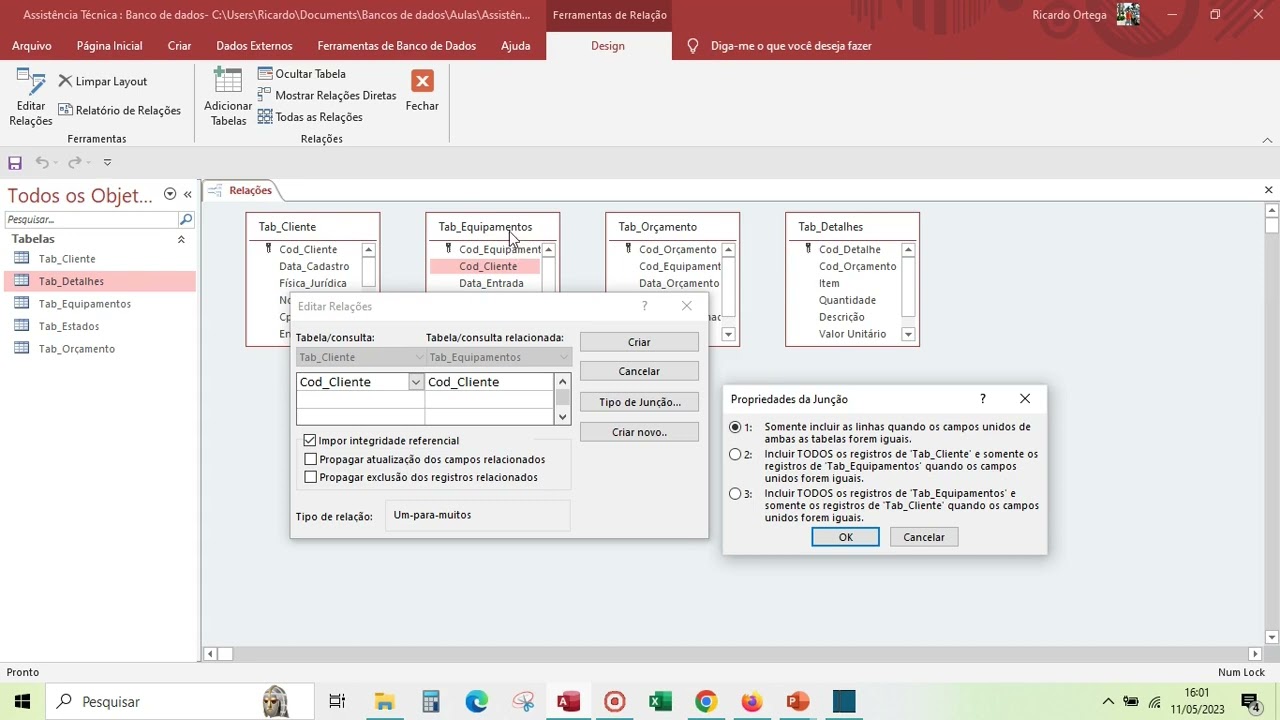Click the Criar novo button
Viewport: 1280px width, 720px height.
pos(639,432)
